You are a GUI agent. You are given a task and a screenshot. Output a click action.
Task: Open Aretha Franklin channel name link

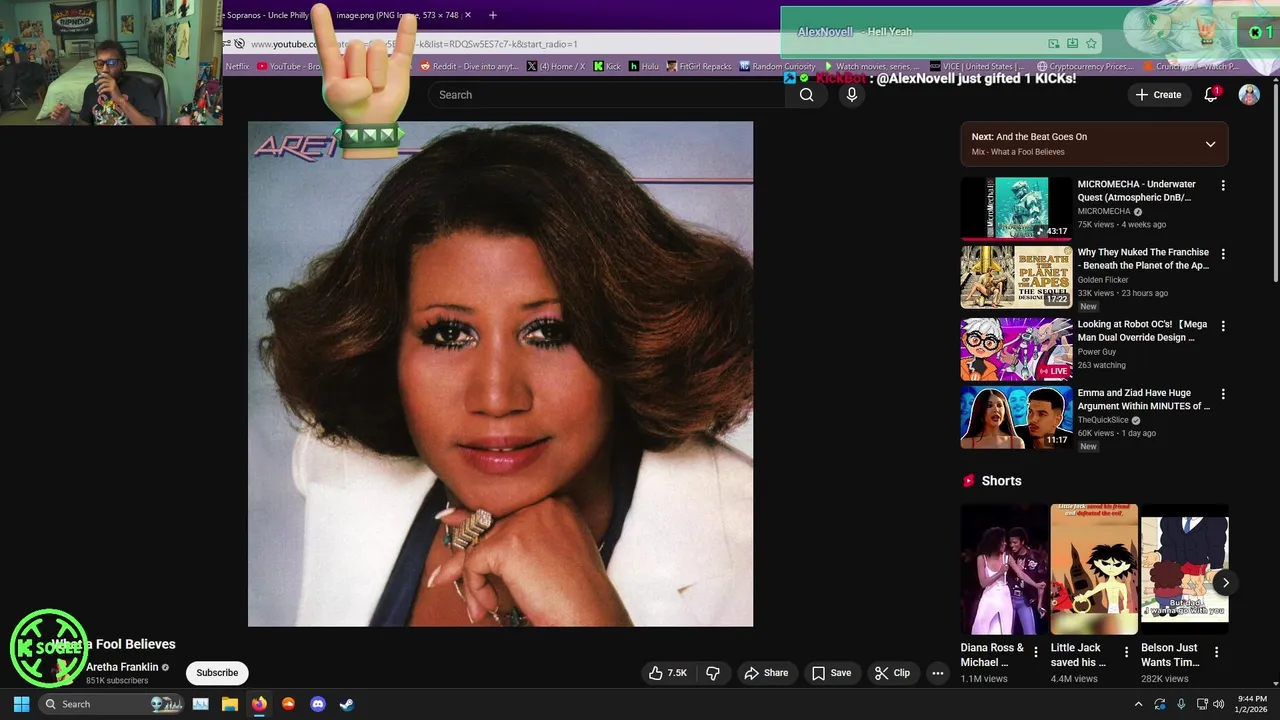pyautogui.click(x=122, y=667)
